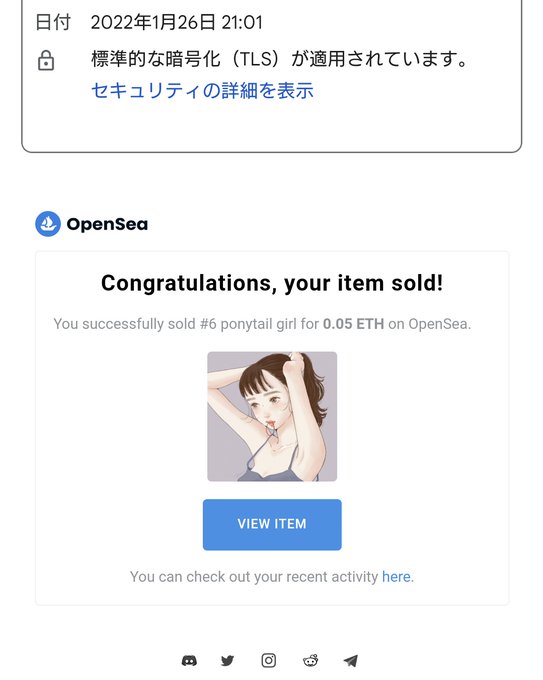Click the Reddit alien icon
This screenshot has width=543, height=680.
click(x=311, y=660)
